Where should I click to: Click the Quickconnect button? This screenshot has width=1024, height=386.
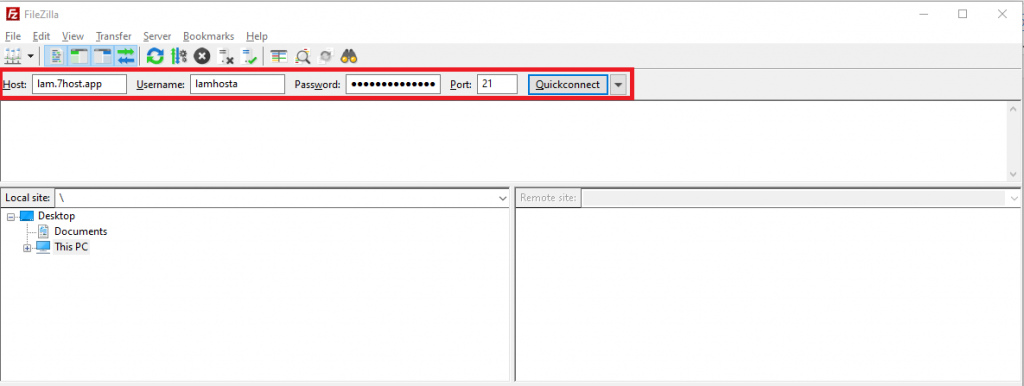click(x=568, y=84)
